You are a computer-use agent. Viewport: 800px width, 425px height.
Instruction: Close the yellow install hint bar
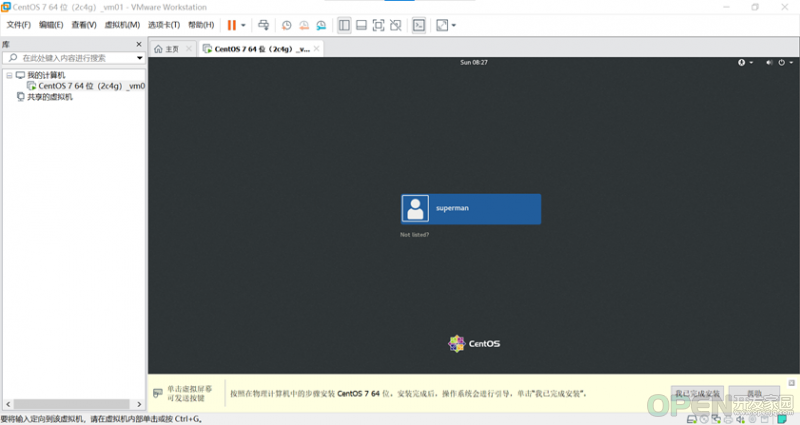pos(792,383)
